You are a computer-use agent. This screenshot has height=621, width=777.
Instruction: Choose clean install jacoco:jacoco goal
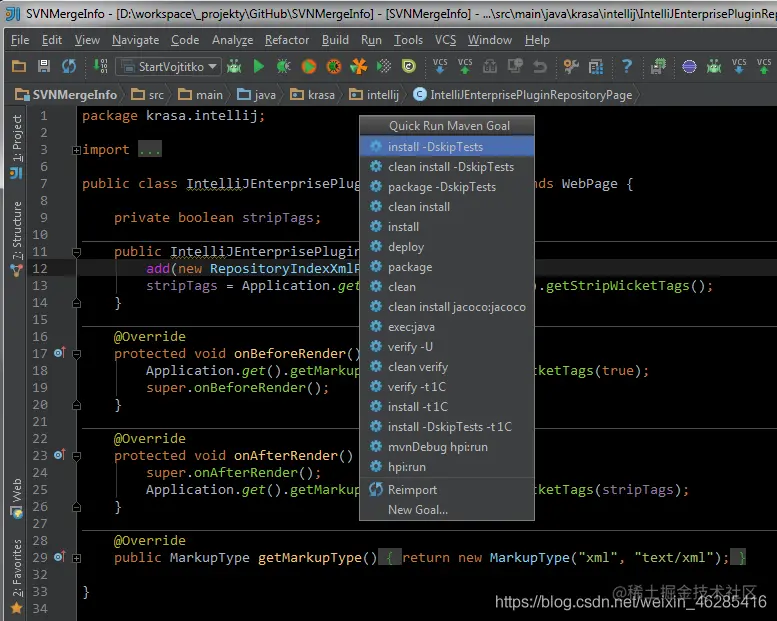[447, 307]
